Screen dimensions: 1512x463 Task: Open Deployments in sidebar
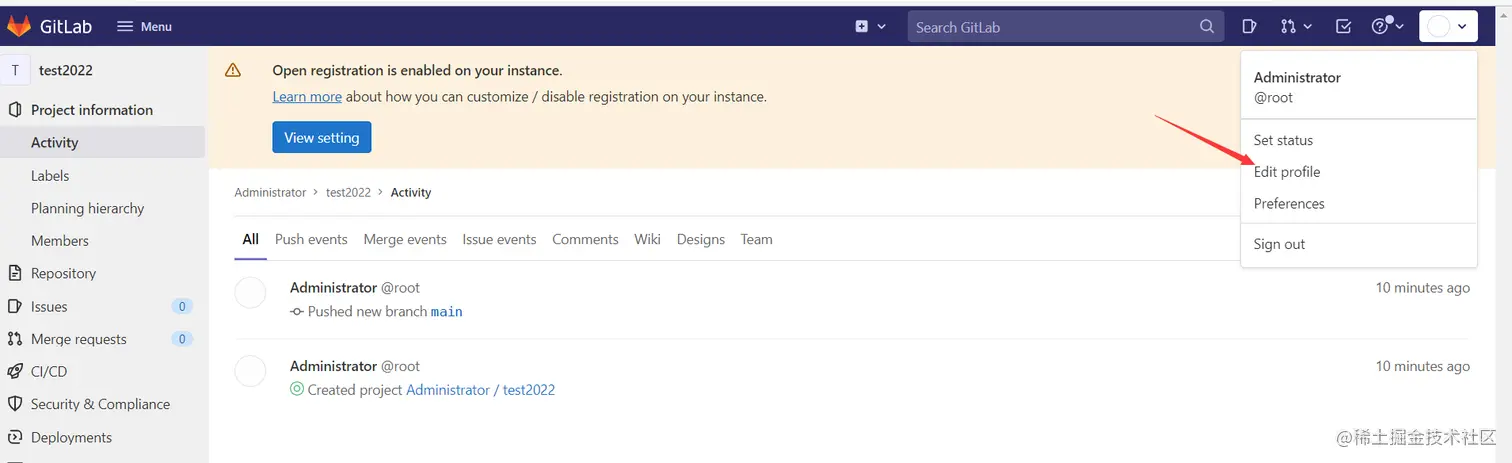point(71,437)
